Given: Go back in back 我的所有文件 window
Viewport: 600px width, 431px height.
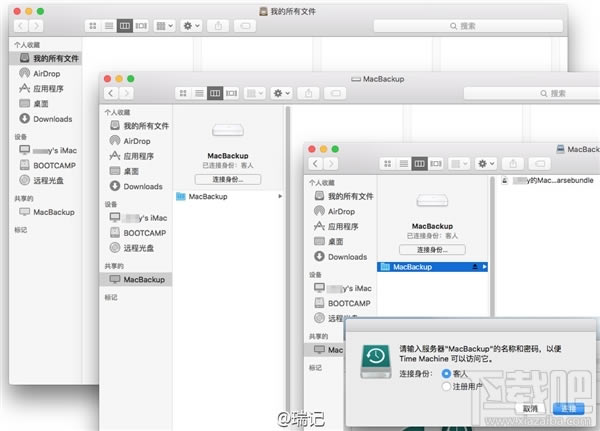Looking at the screenshot, I should 21,26.
